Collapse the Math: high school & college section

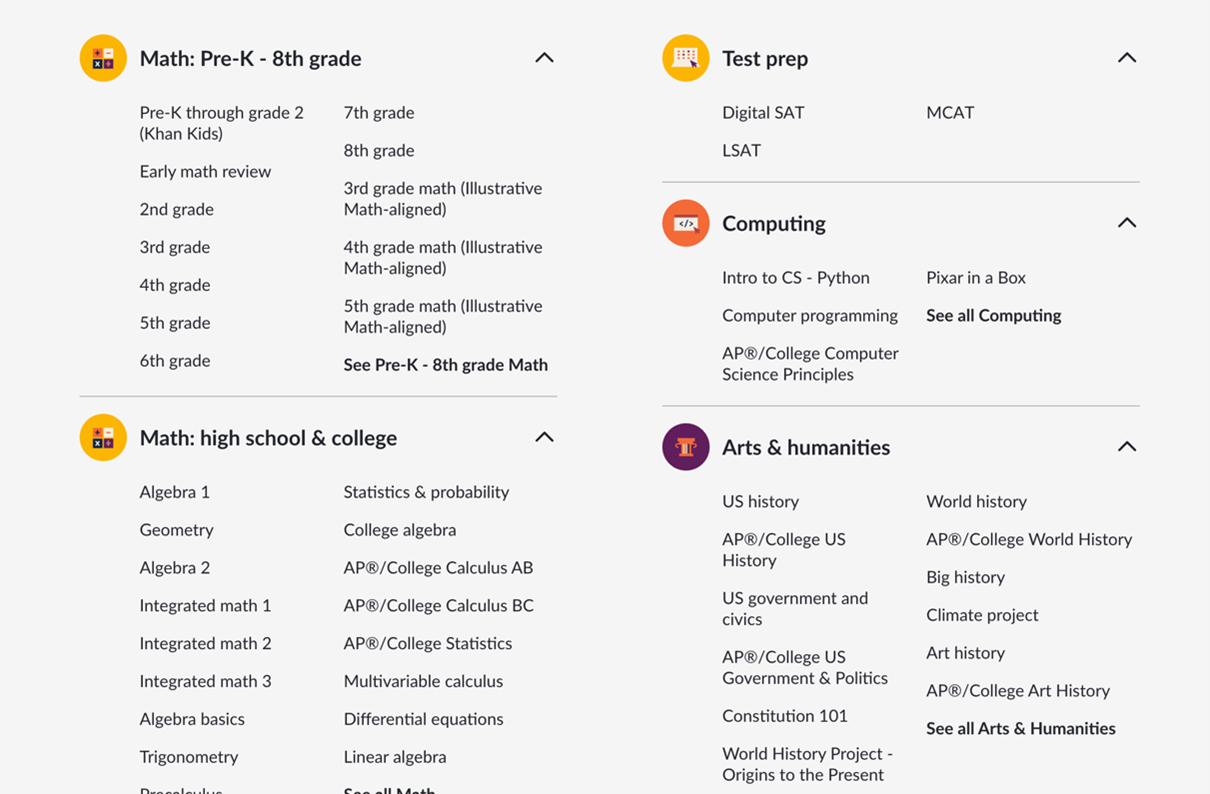coord(544,437)
